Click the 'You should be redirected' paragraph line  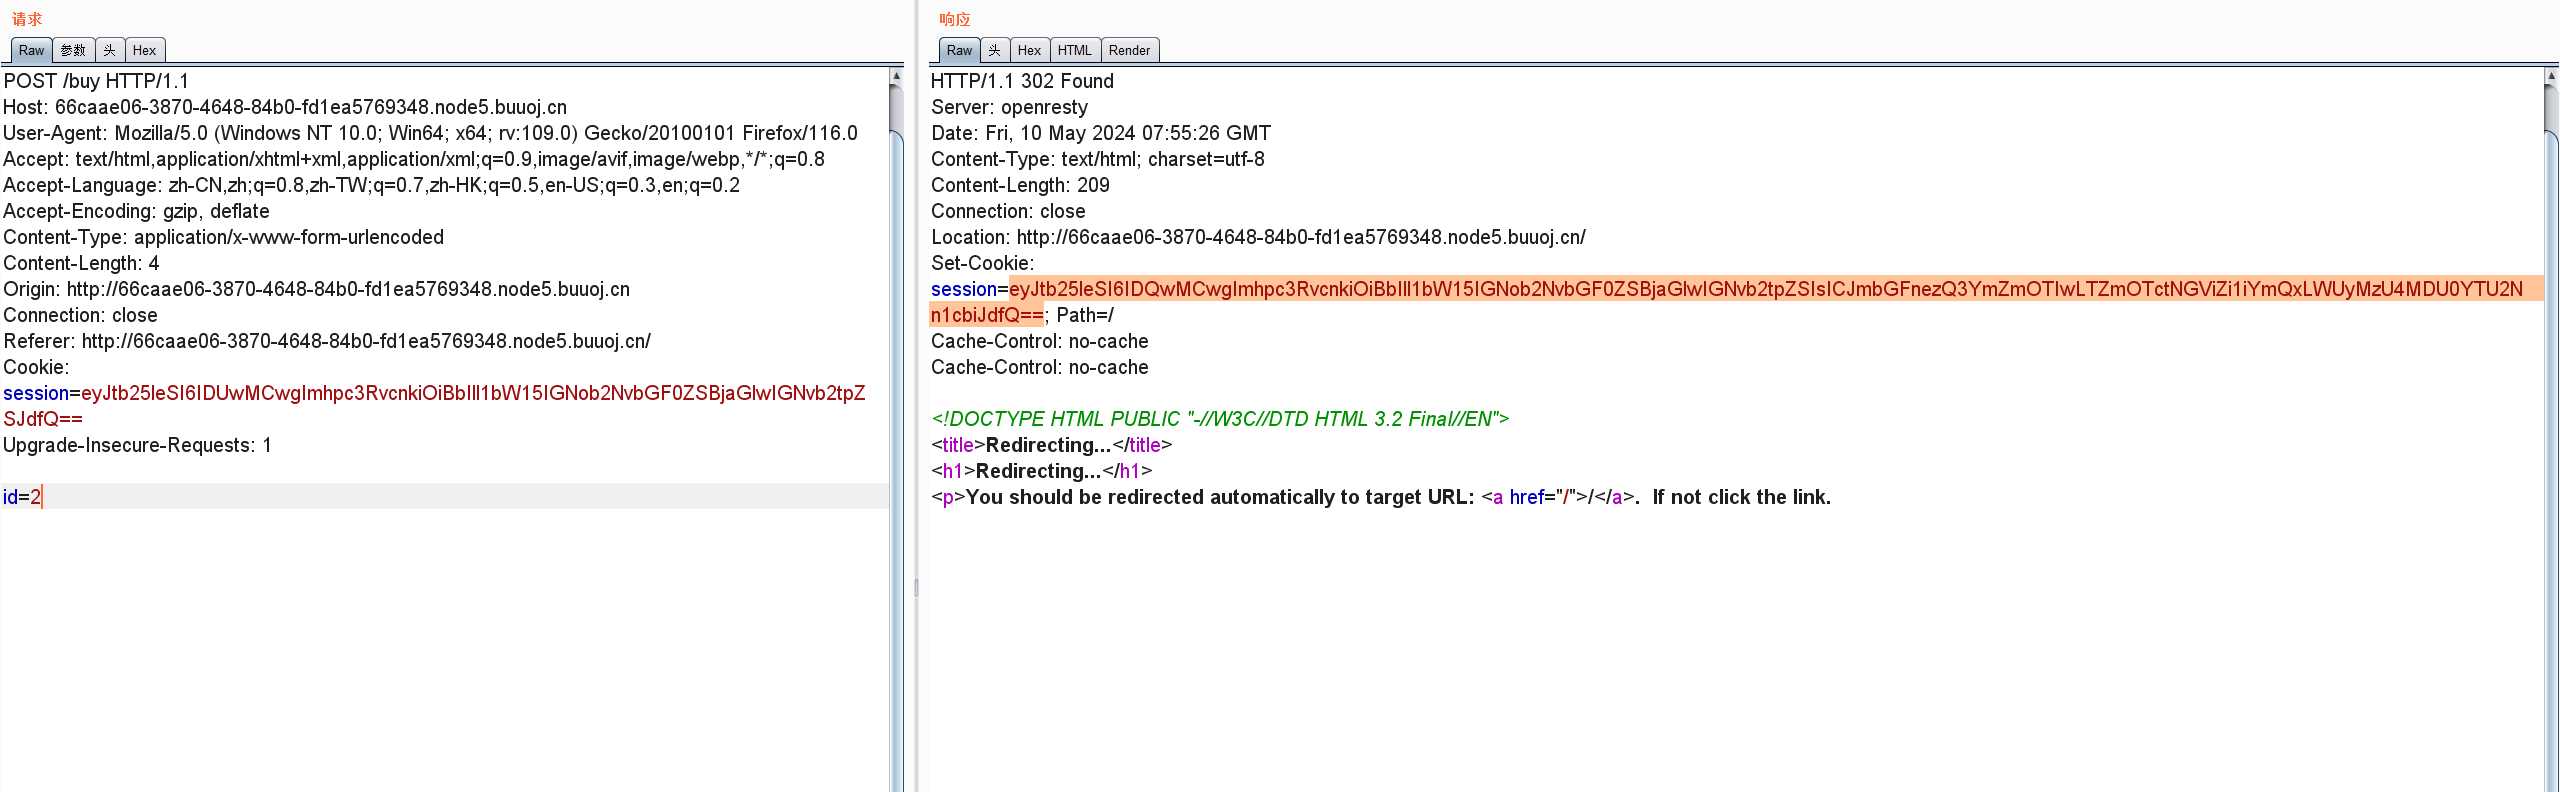pos(1381,497)
